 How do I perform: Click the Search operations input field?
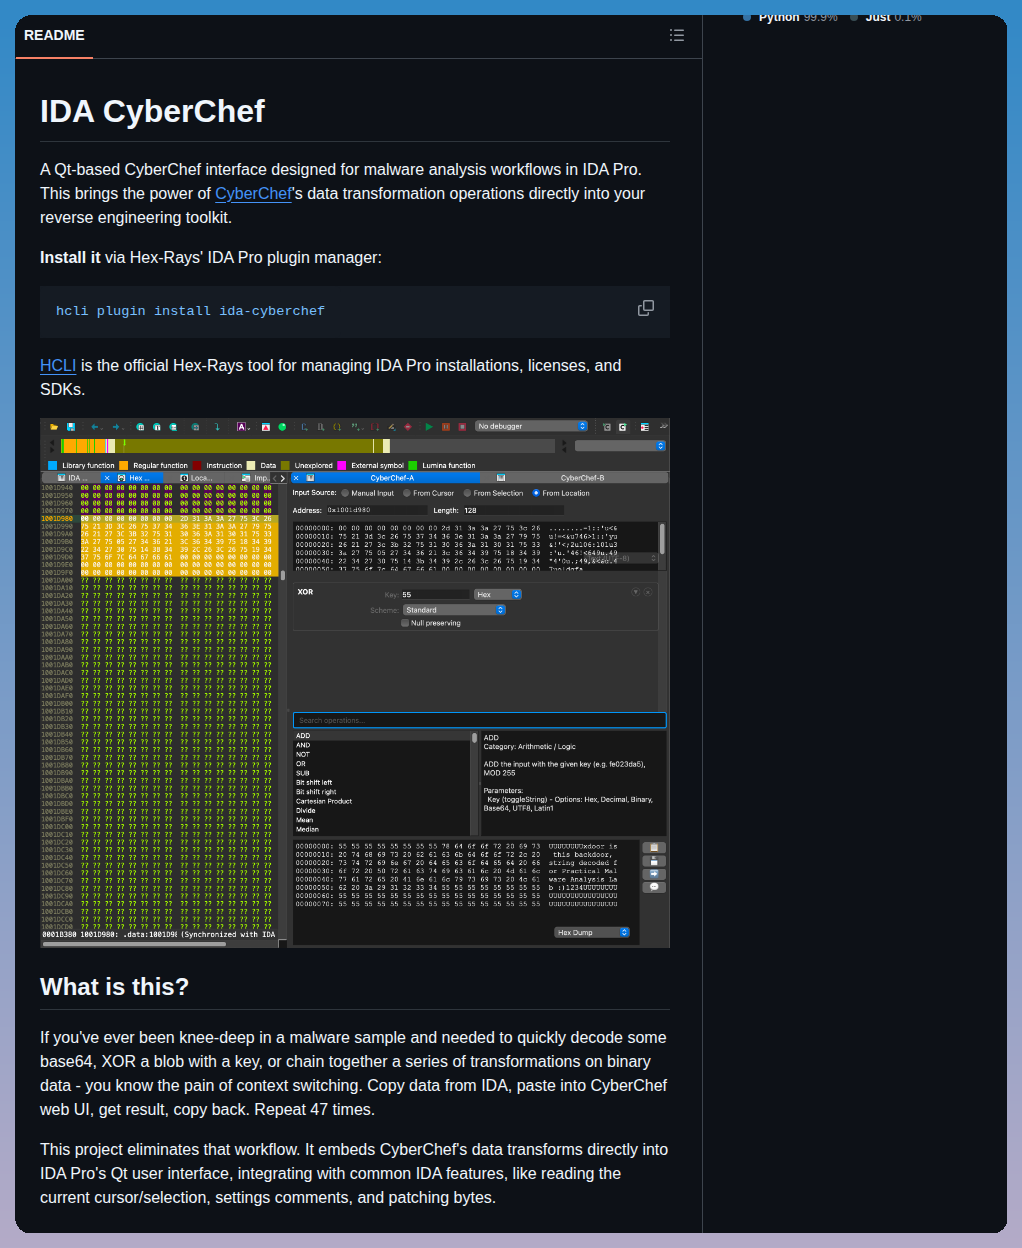tap(479, 720)
